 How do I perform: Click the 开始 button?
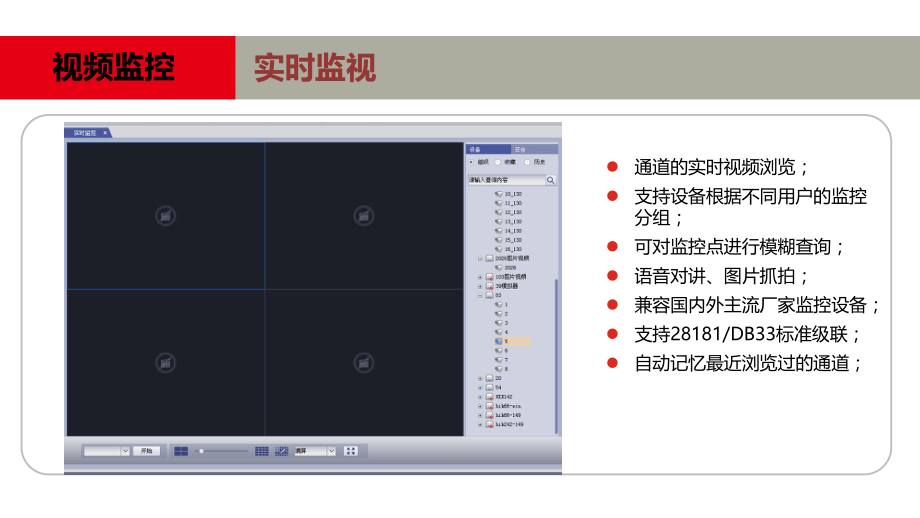point(147,451)
